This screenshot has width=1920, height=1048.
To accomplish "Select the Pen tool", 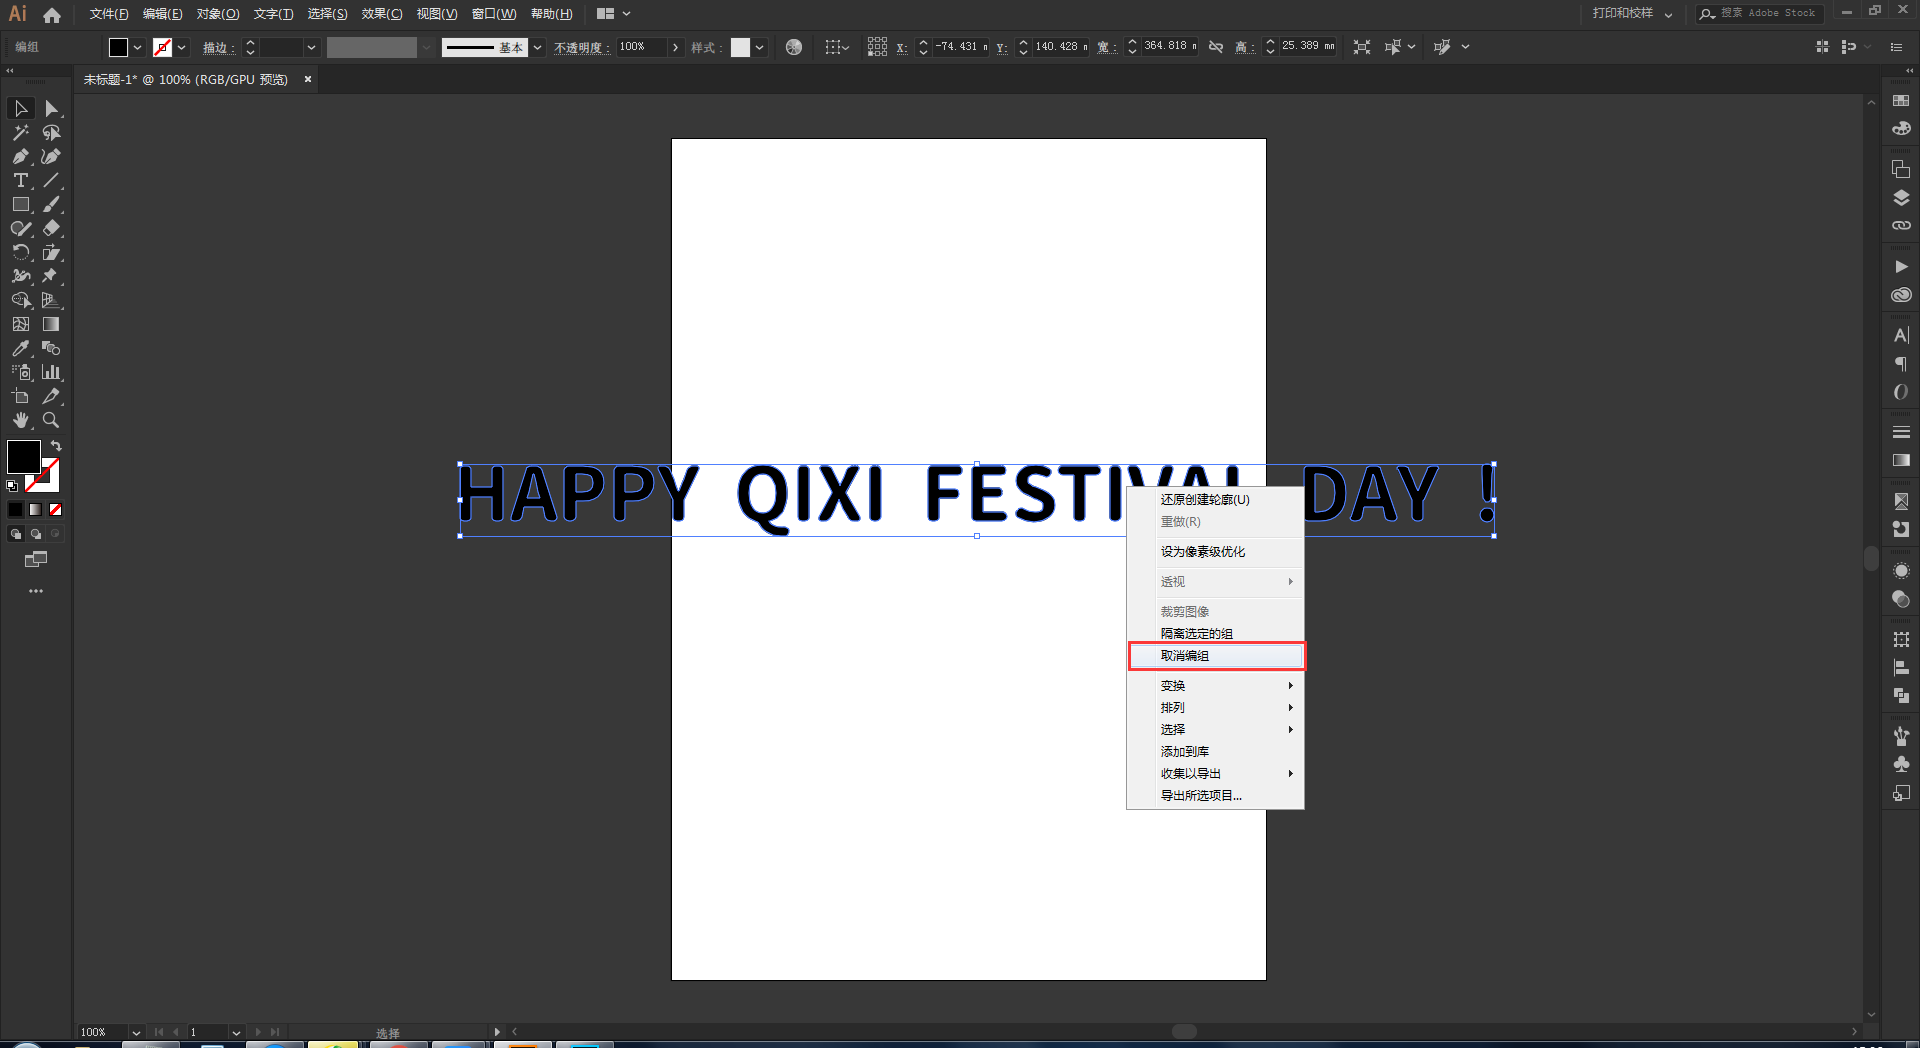I will coord(21,156).
